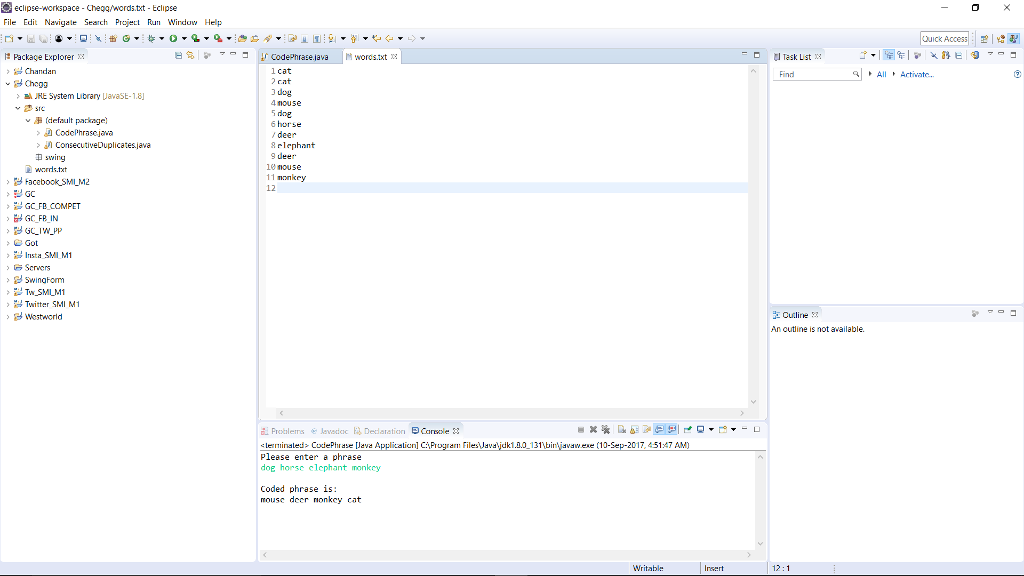This screenshot has width=1024, height=576.
Task: Collapse the src folder
Action: pyautogui.click(x=18, y=108)
